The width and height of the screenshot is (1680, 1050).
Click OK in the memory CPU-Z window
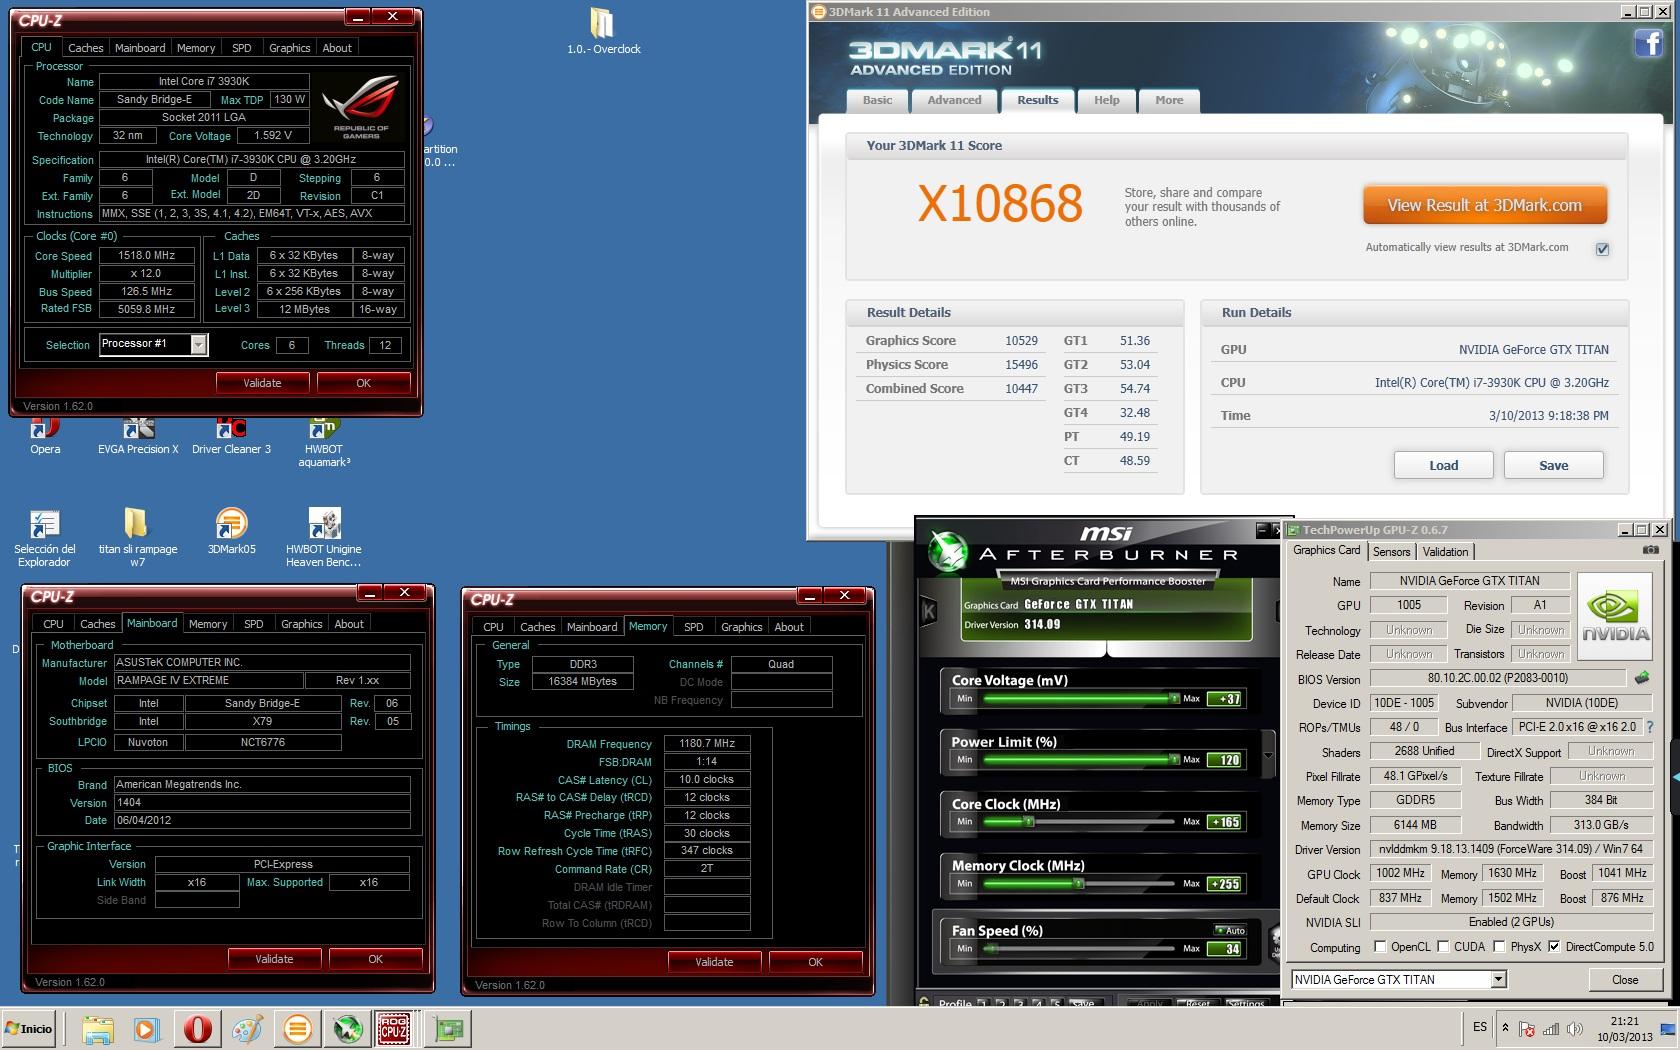pos(815,962)
